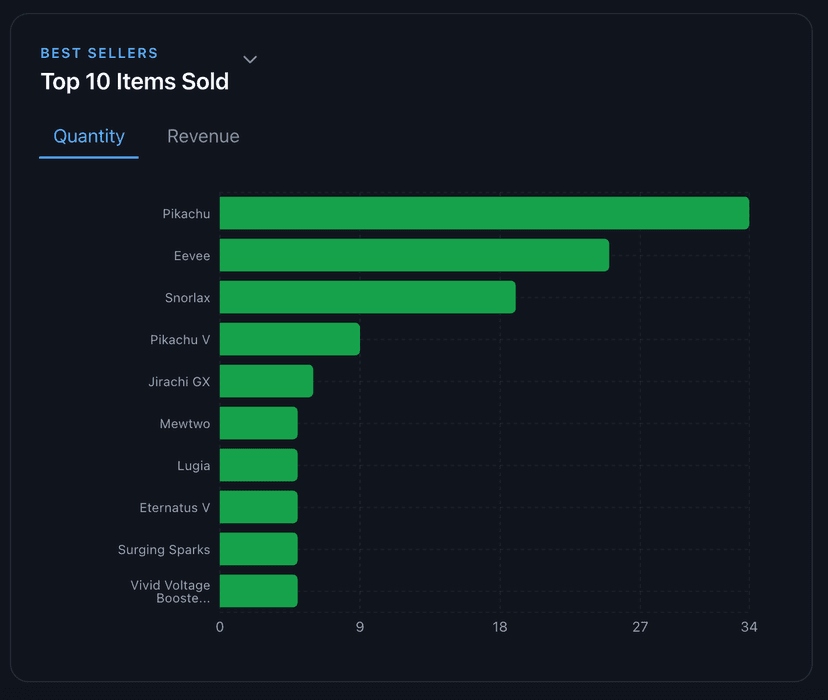Select the Quantity tab
The image size is (828, 700).
click(88, 136)
